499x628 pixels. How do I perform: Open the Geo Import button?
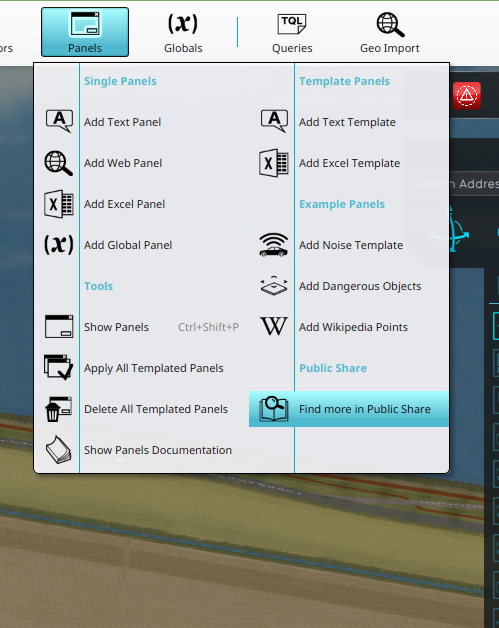click(390, 32)
